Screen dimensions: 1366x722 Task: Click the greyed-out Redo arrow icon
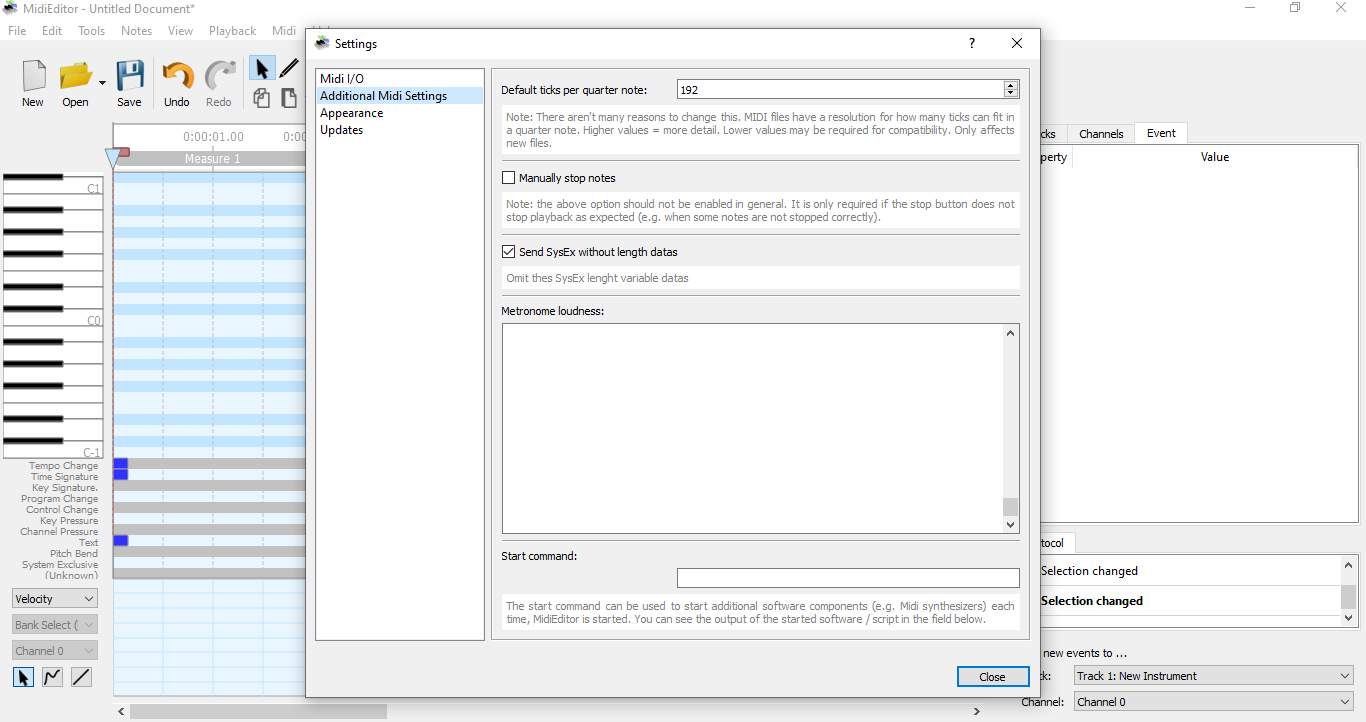[219, 76]
